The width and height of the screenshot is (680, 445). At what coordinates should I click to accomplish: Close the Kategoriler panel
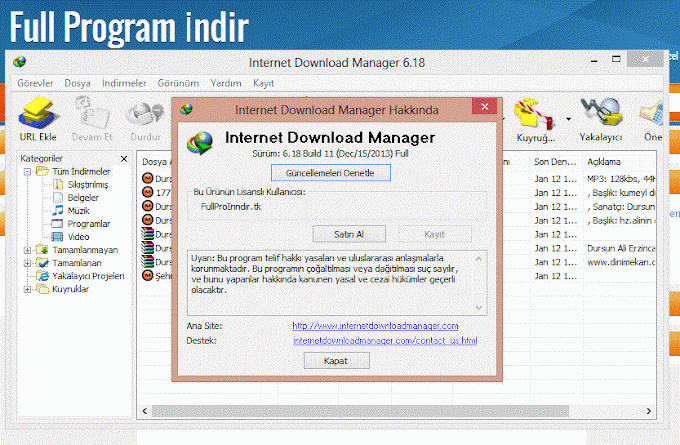pyautogui.click(x=124, y=159)
